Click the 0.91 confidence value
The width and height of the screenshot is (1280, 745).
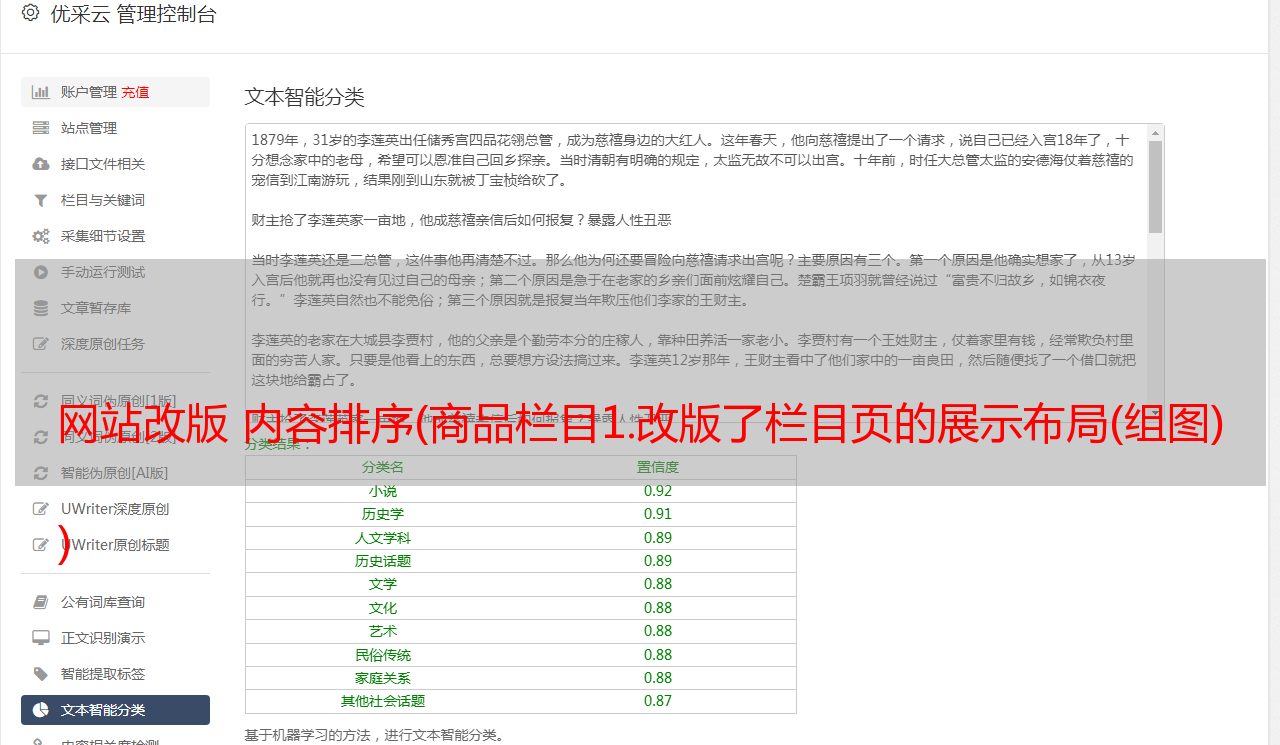click(658, 514)
